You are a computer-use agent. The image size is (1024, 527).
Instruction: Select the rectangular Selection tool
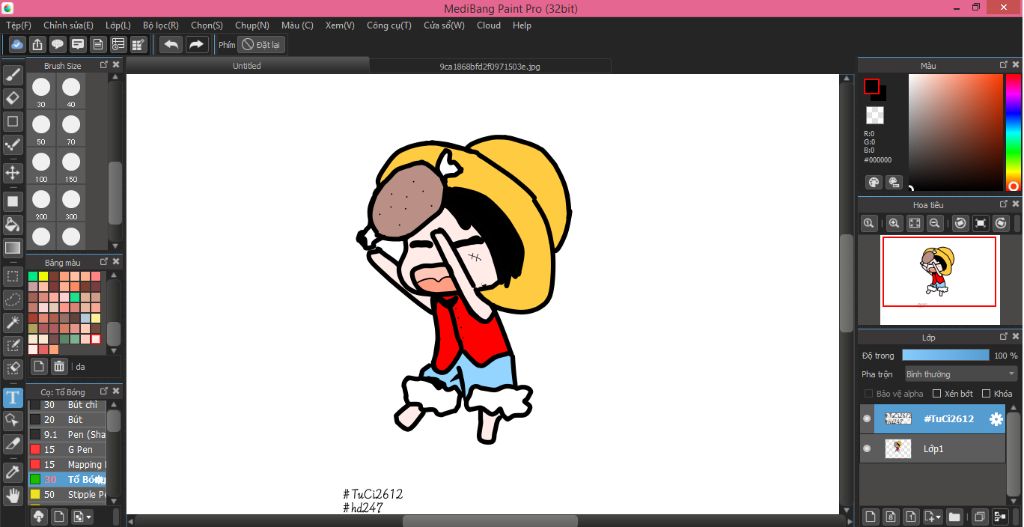pyautogui.click(x=12, y=276)
